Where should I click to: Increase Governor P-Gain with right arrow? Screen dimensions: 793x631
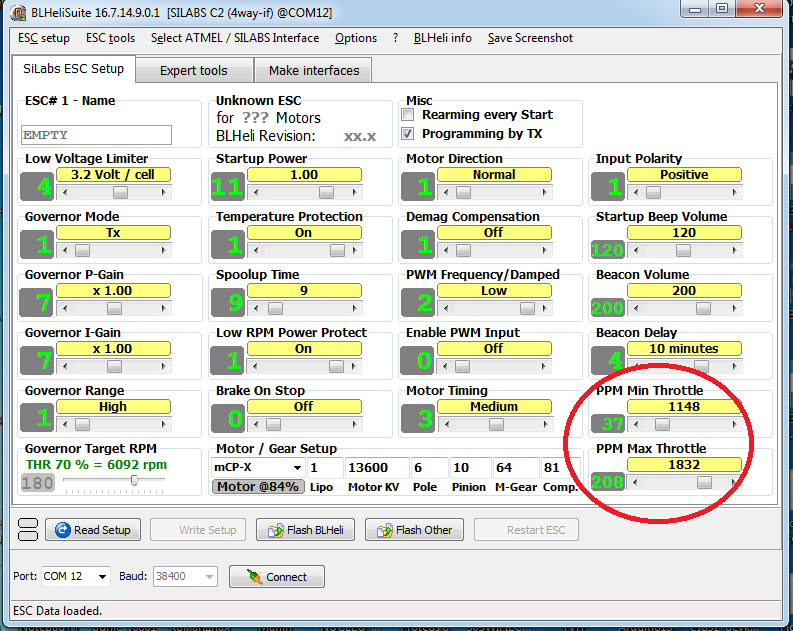(x=163, y=308)
